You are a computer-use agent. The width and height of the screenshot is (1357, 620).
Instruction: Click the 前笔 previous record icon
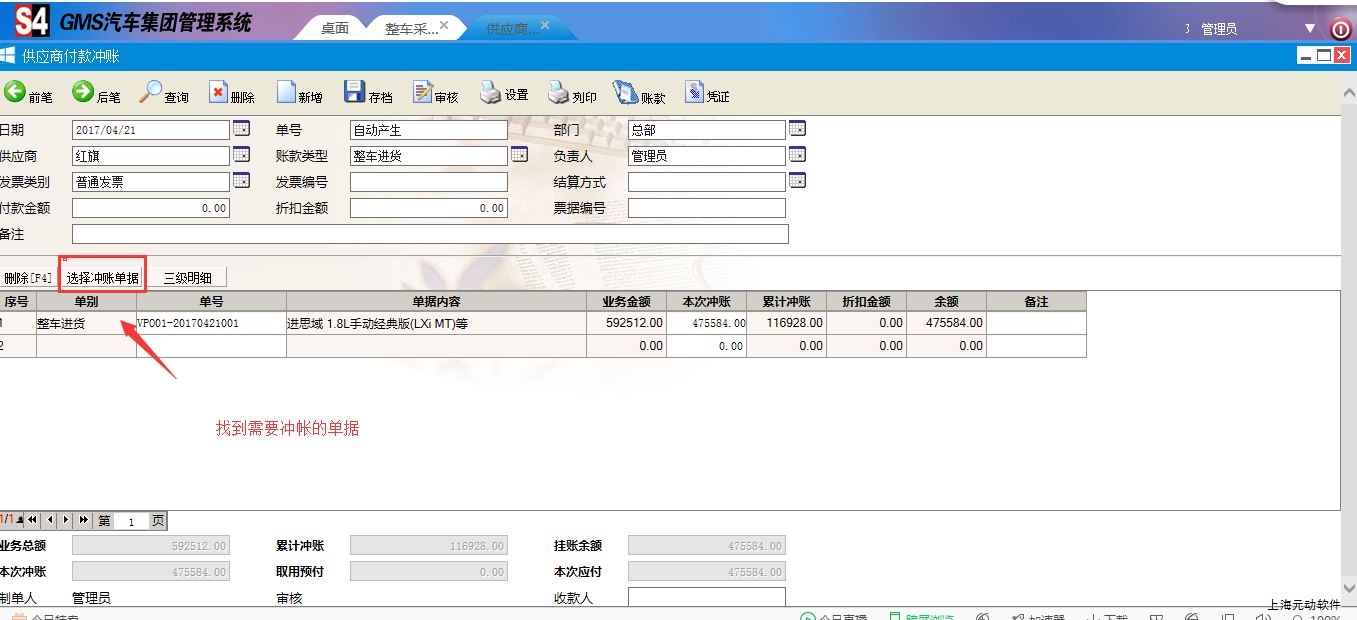point(16,93)
